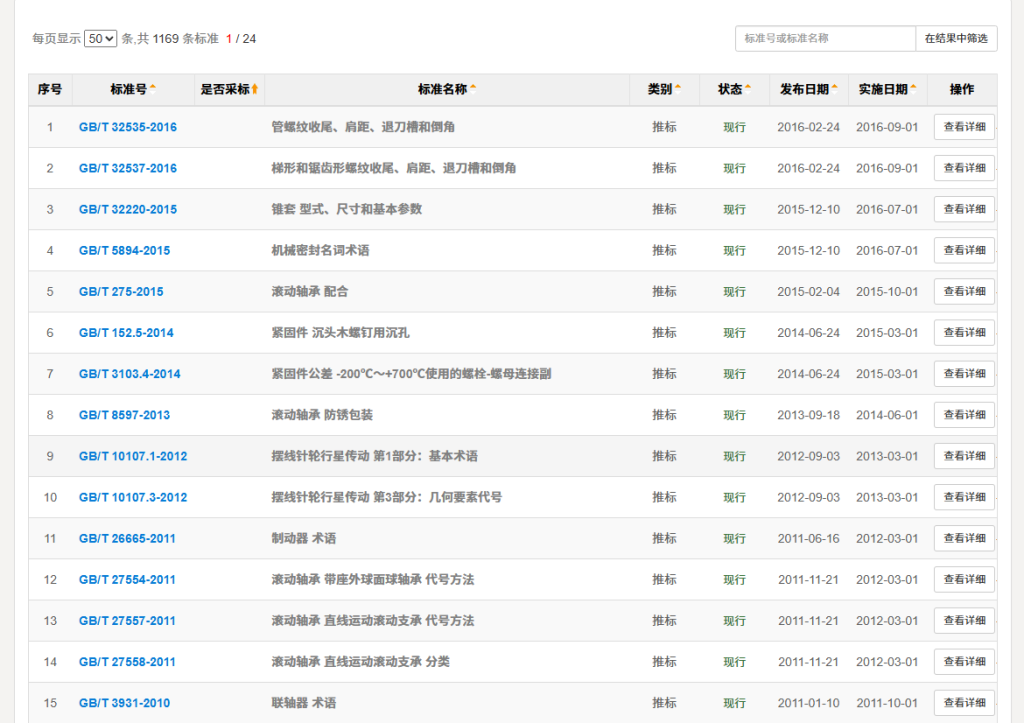The width and height of the screenshot is (1024, 723).
Task: Click the 状态 column sort arrow
Action: click(748, 88)
